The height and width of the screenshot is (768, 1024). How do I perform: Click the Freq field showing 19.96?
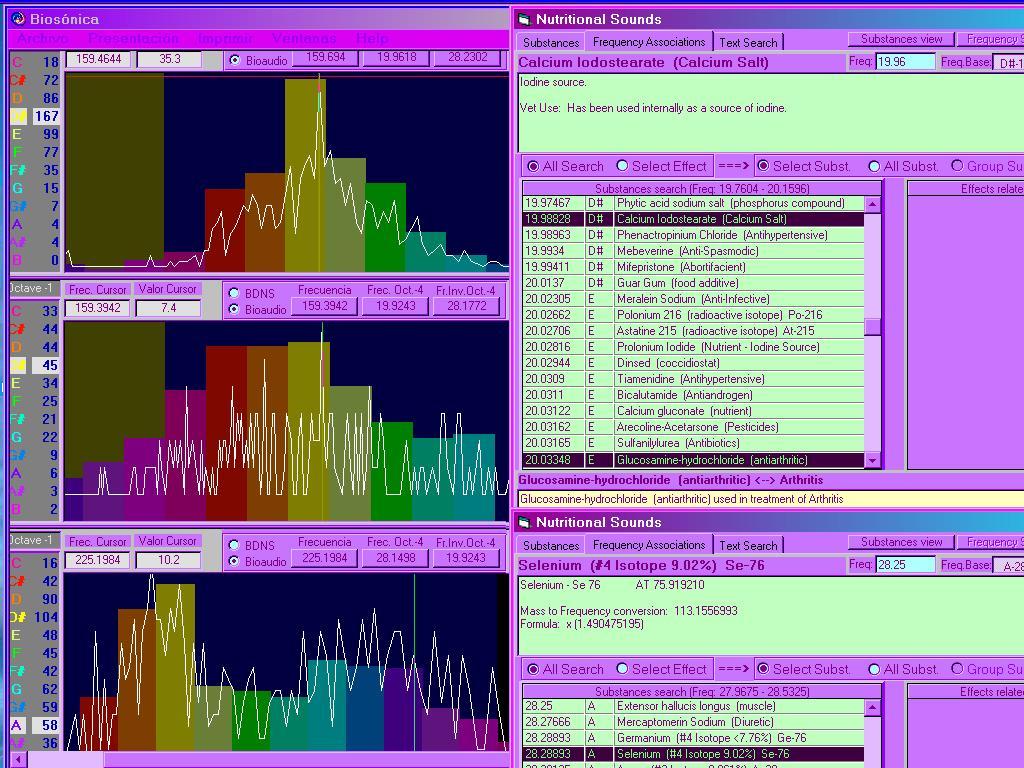905,62
